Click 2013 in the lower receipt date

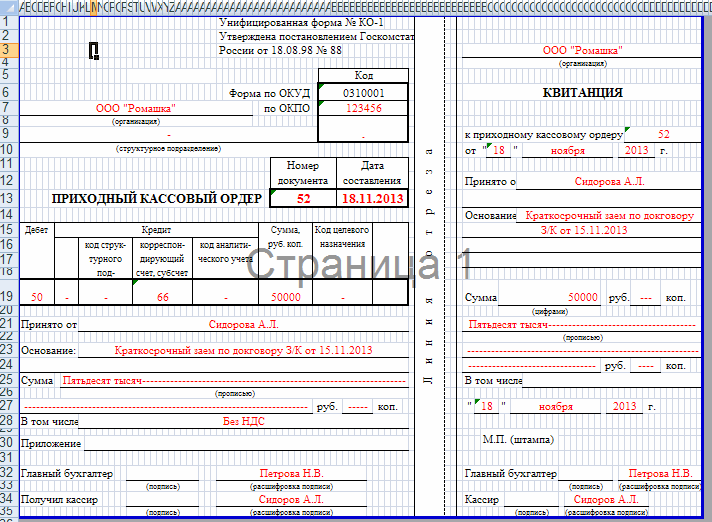(624, 406)
